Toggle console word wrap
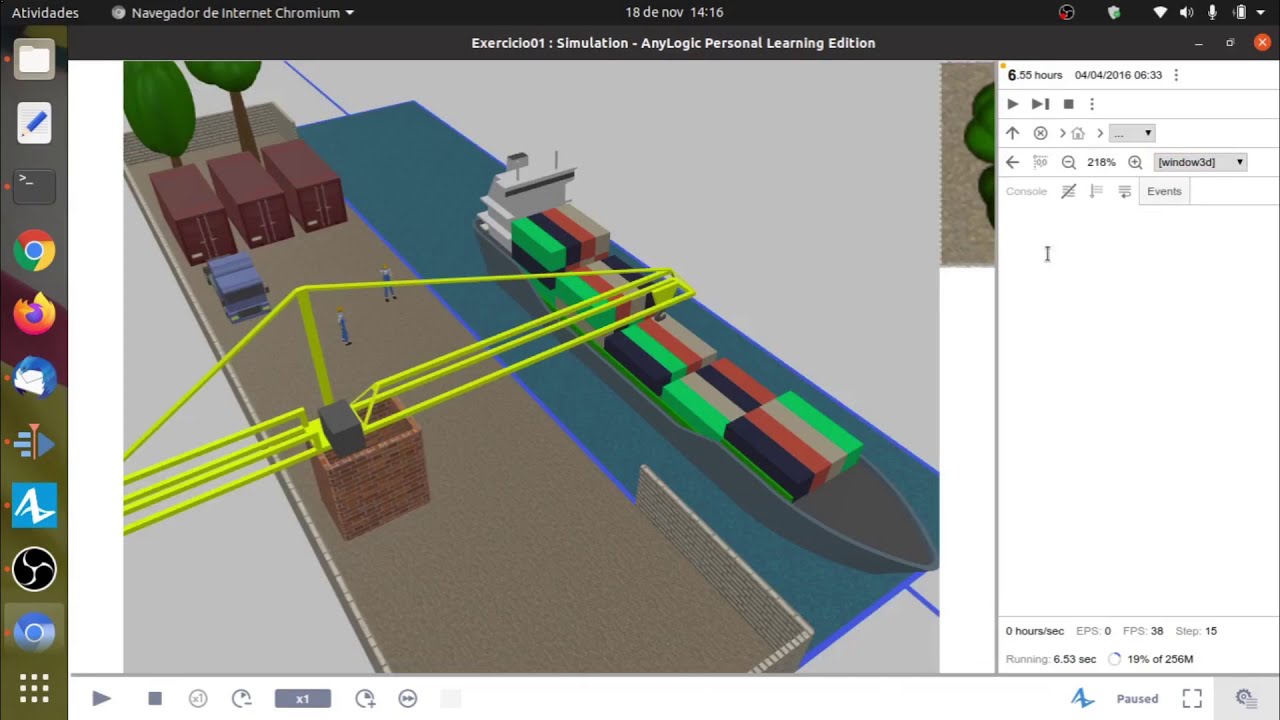This screenshot has width=1280, height=720. 1125,191
